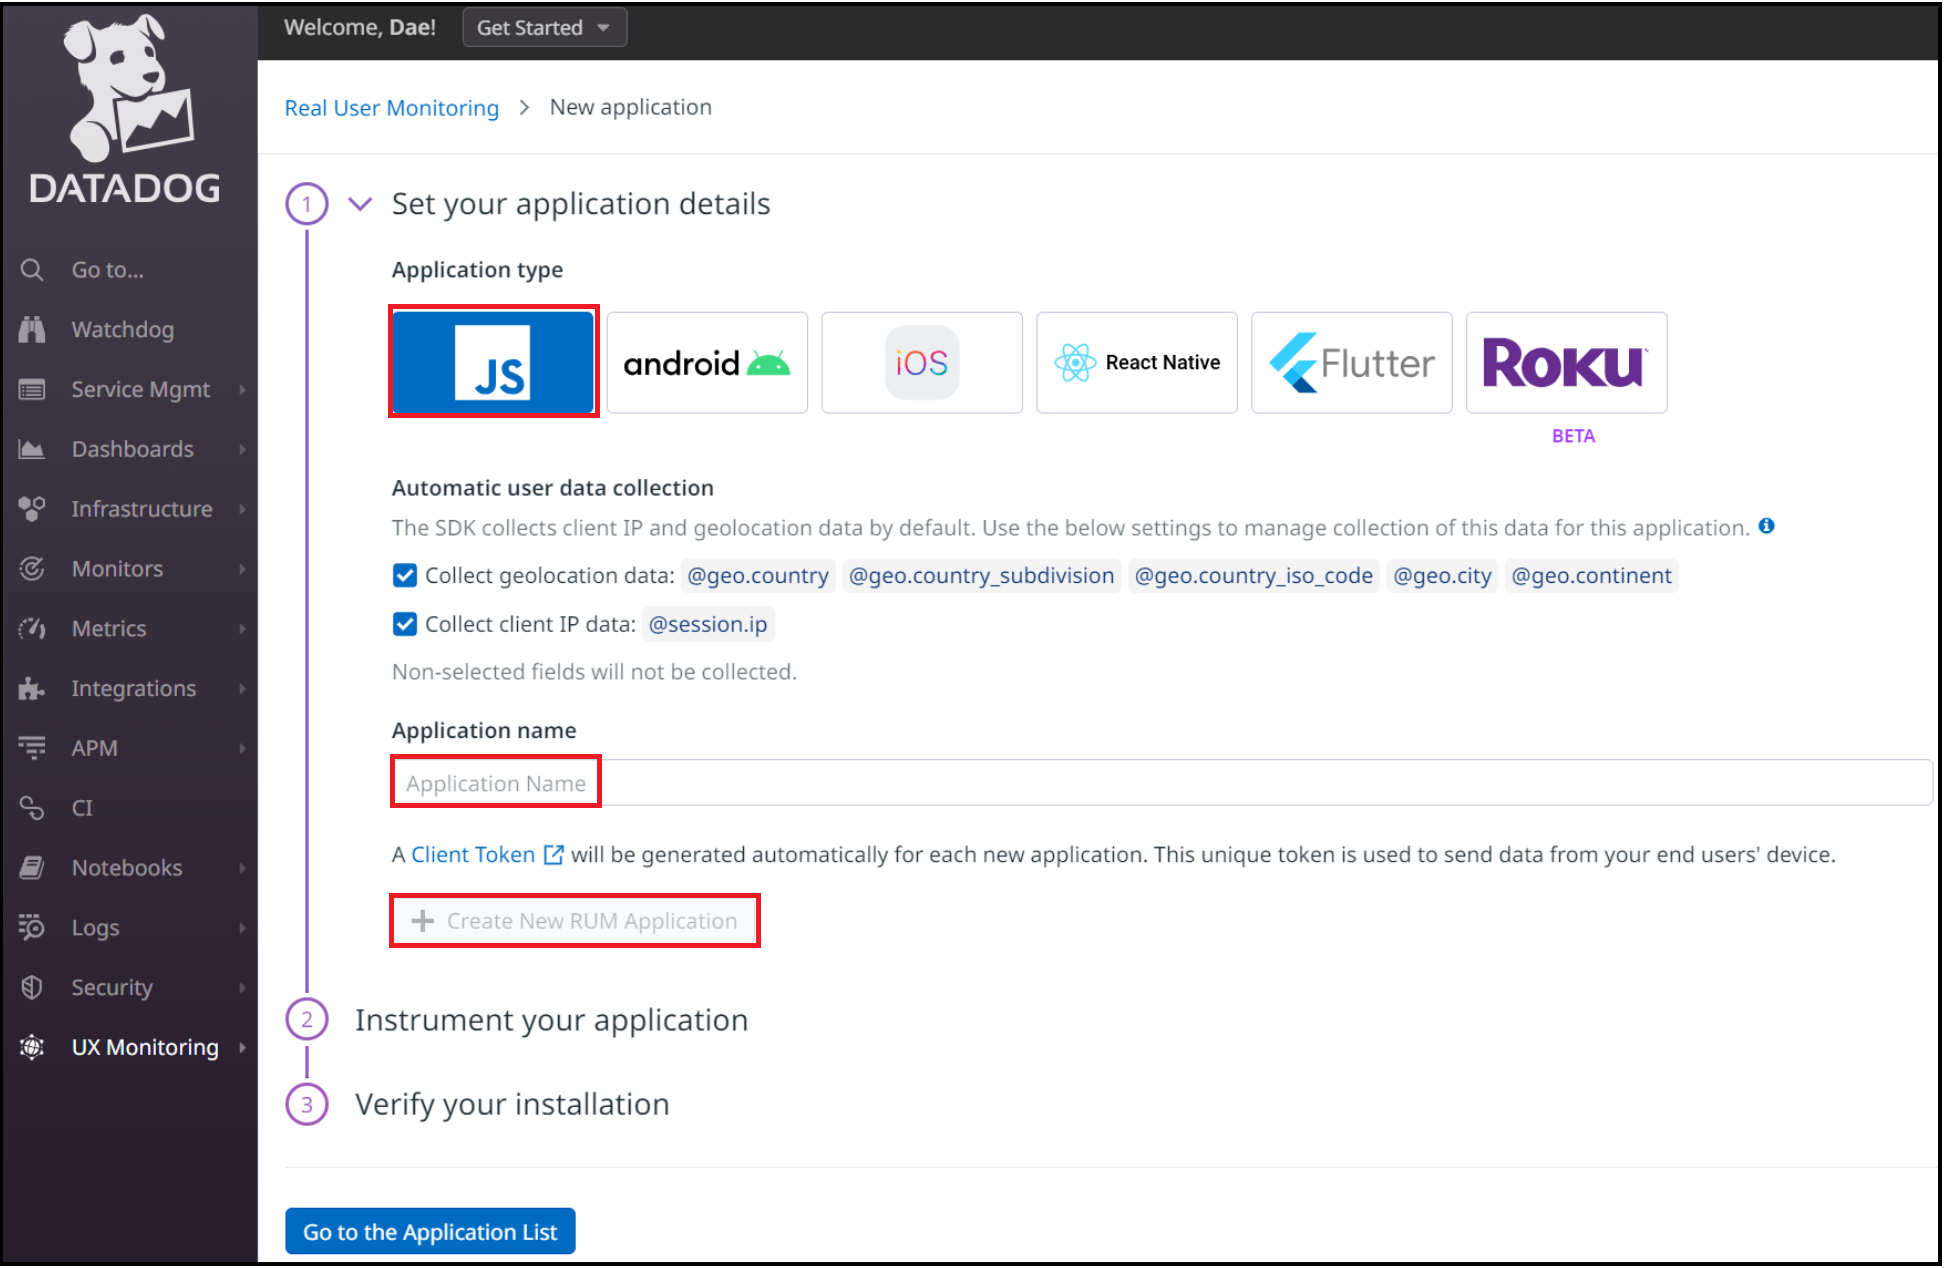This screenshot has width=1944, height=1268.
Task: Expand the UX Monitoring sidebar menu
Action: tap(145, 1047)
